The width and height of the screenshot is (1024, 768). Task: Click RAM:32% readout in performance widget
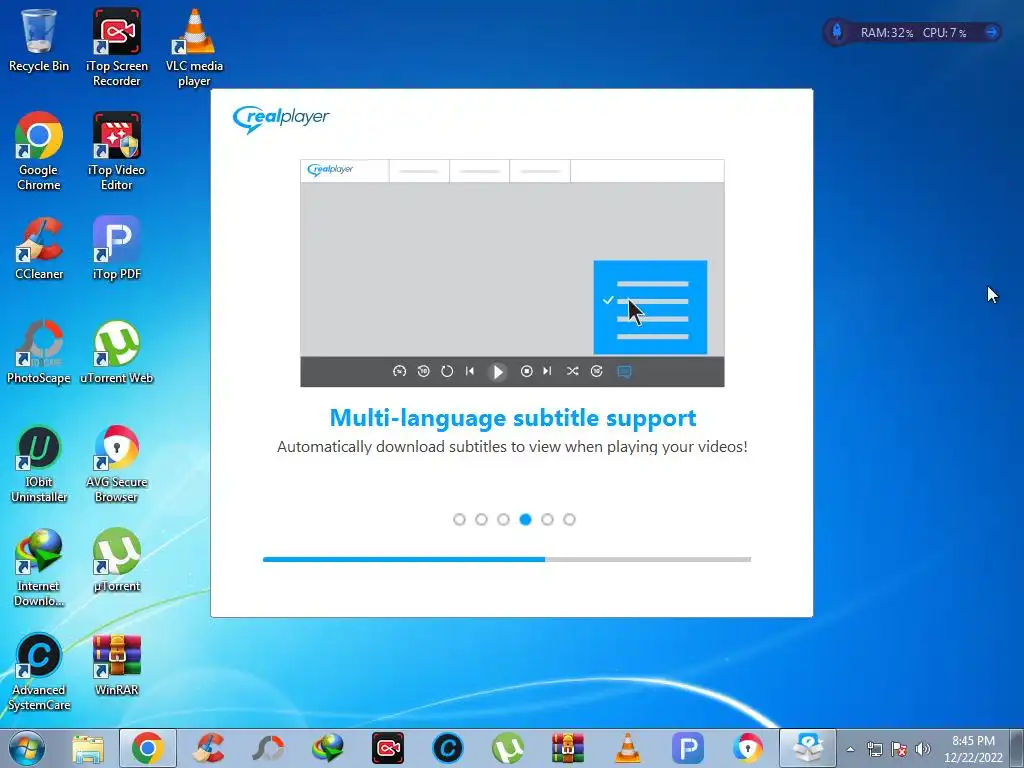[x=886, y=33]
